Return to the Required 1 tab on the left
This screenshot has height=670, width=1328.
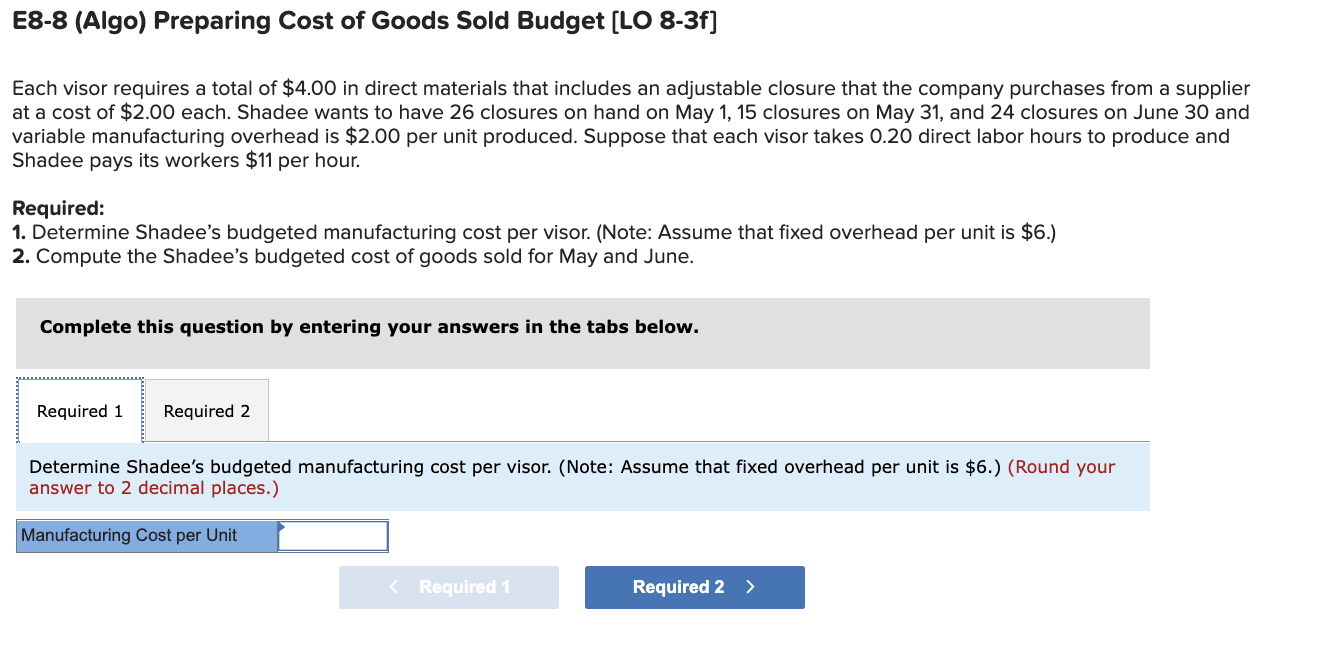click(79, 410)
